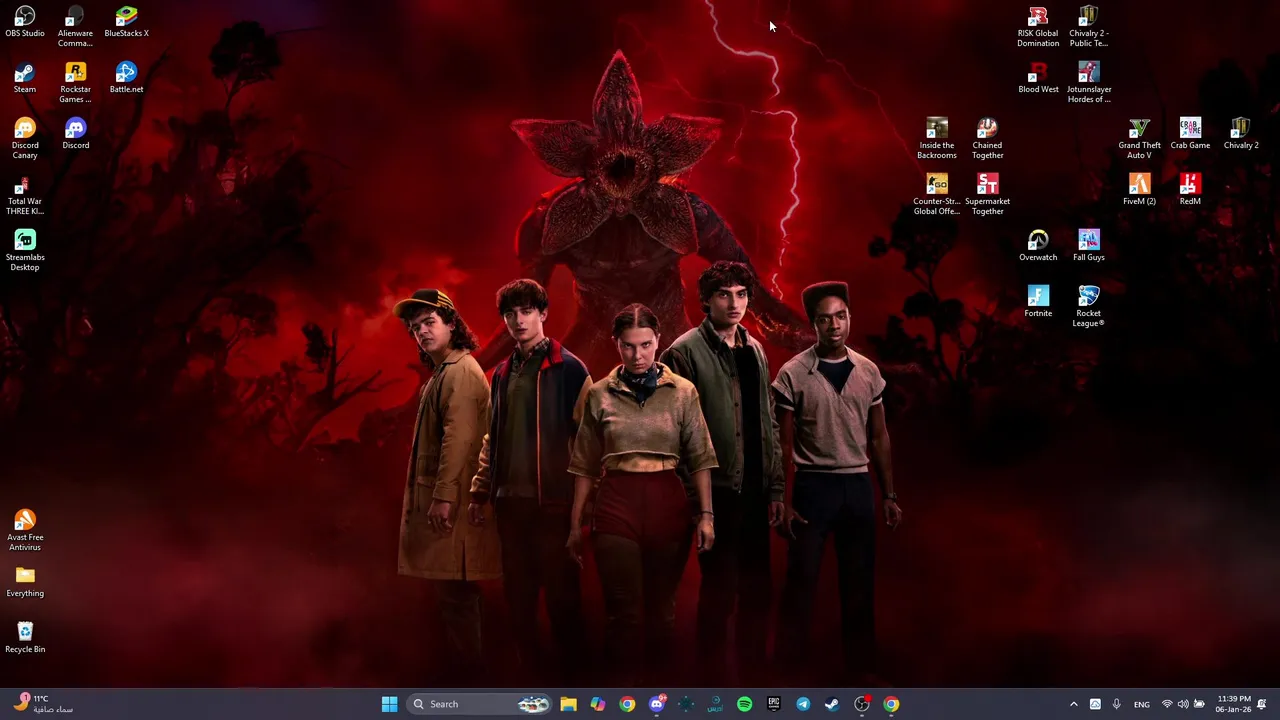Click the cloud icon in system tray
Viewport: 1280px width, 720px height.
[1095, 704]
